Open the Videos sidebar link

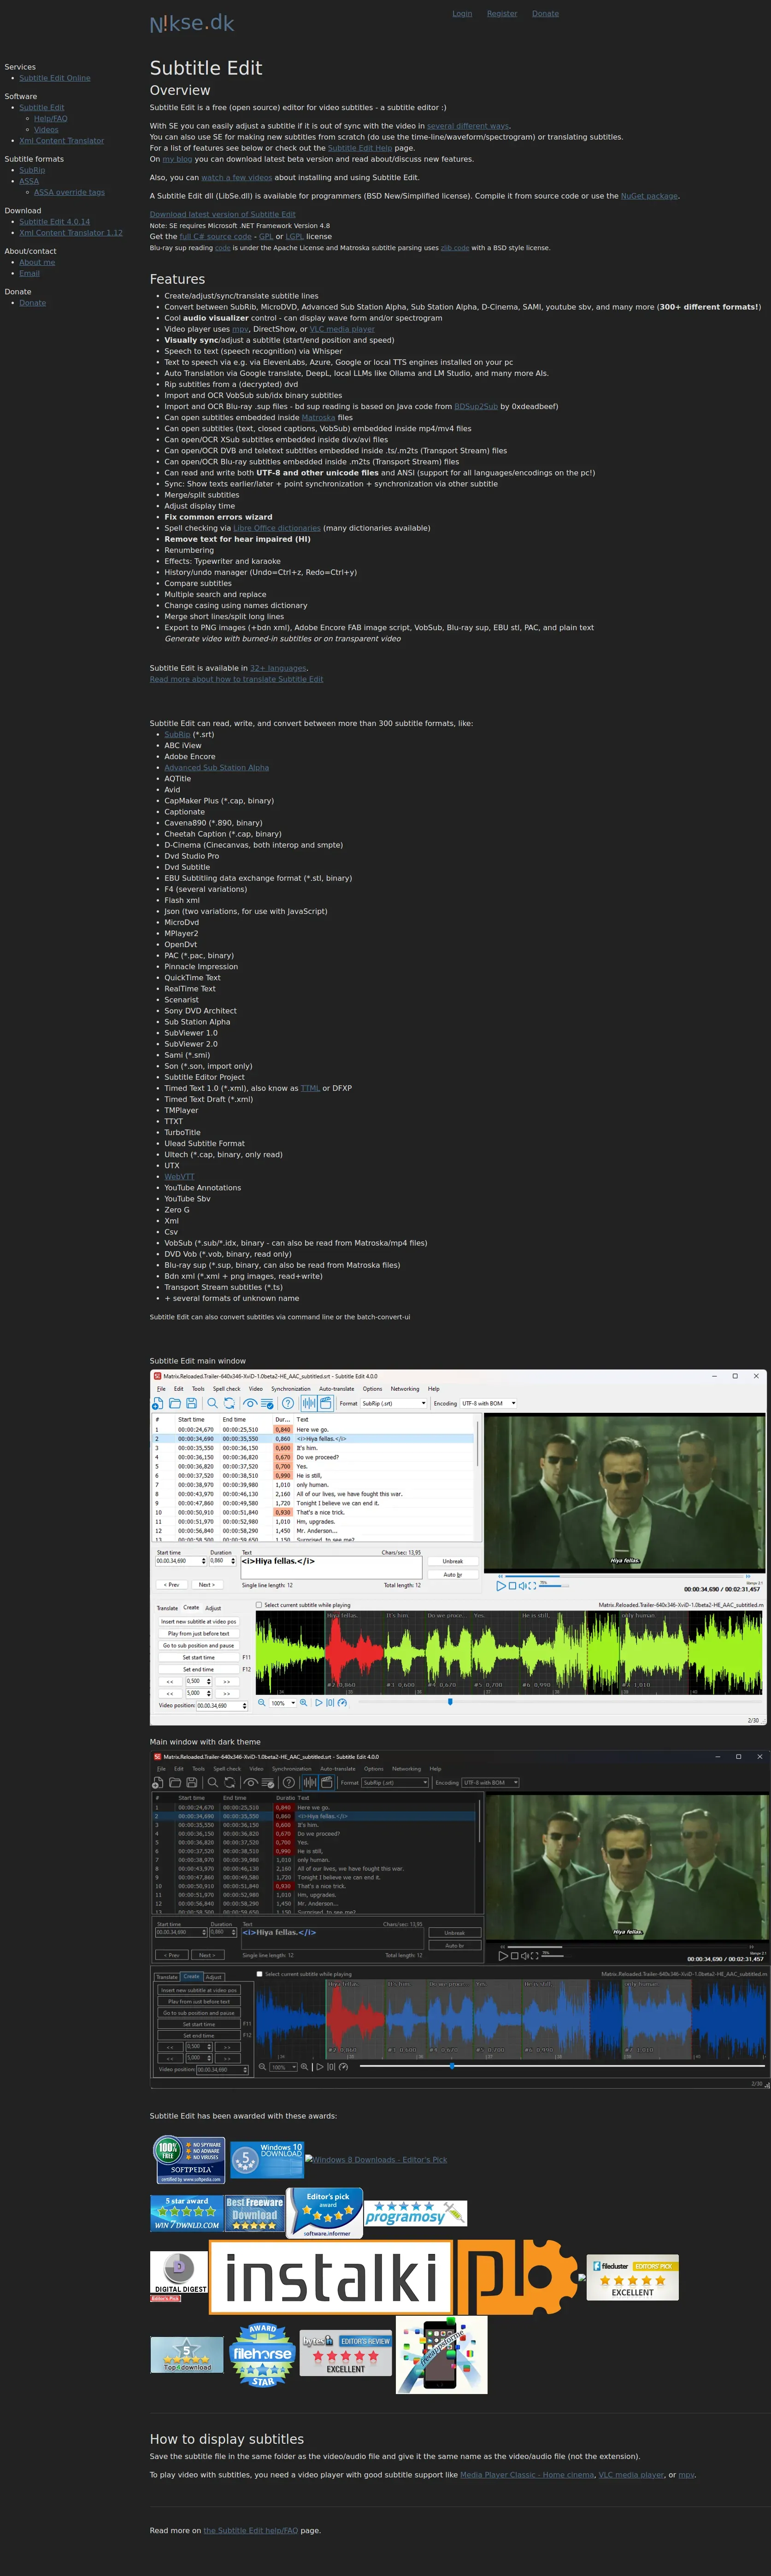pos(46,130)
